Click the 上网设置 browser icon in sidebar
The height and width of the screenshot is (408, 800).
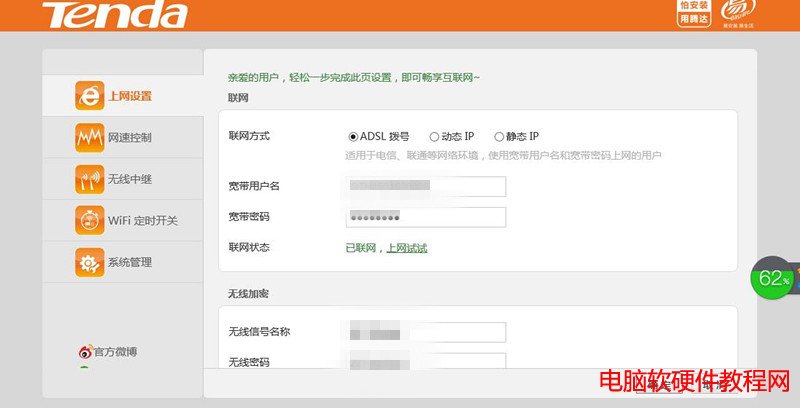(x=89, y=96)
